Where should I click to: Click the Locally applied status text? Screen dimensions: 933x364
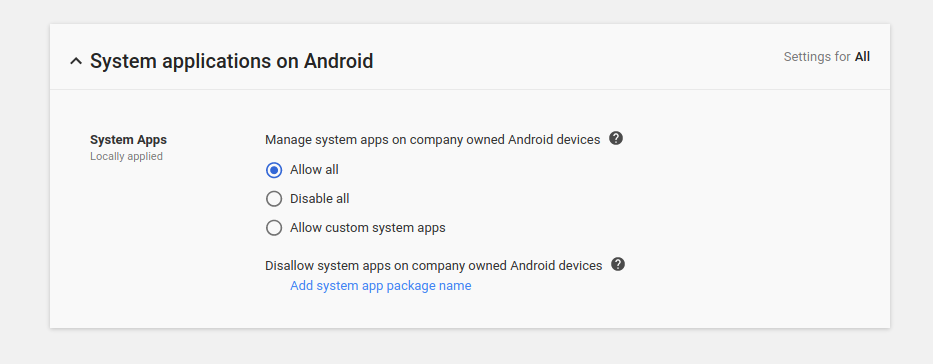click(x=126, y=156)
